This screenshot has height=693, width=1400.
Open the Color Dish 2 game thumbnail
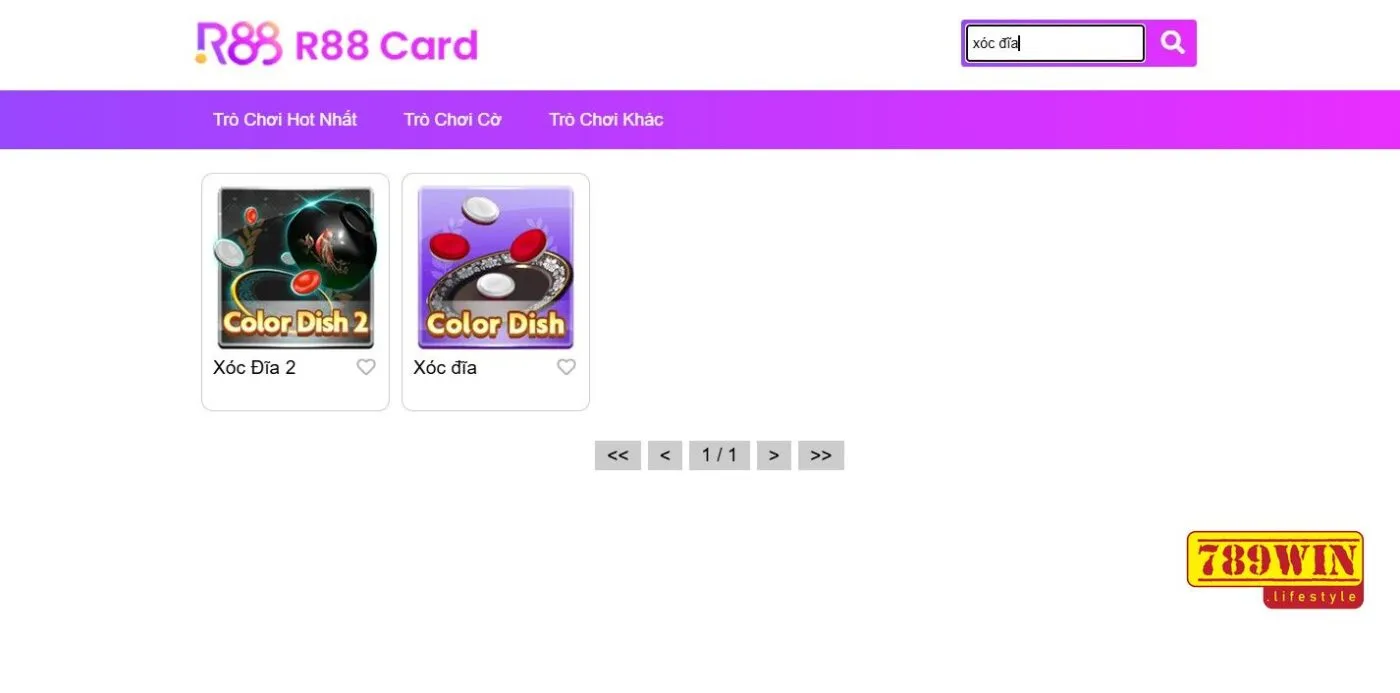point(295,267)
